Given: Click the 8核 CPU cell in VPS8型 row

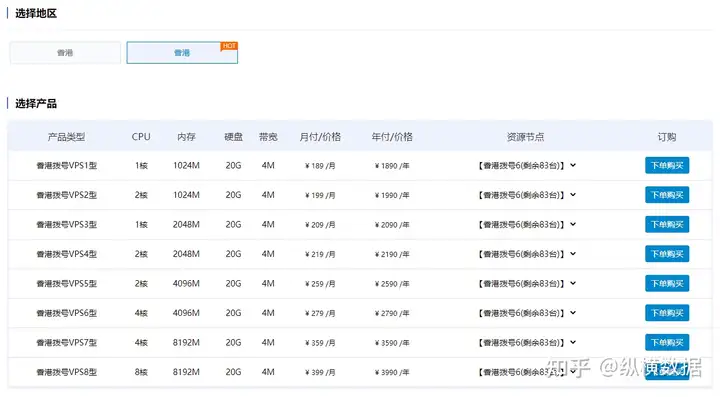Looking at the screenshot, I should (141, 372).
